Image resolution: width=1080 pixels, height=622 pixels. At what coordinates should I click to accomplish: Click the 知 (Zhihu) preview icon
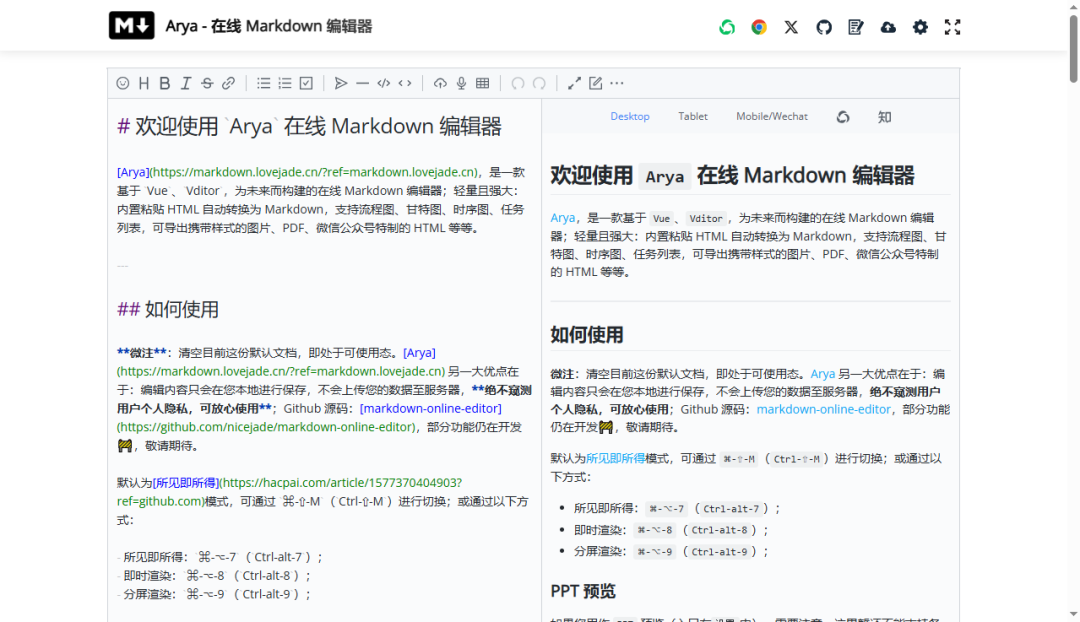[884, 117]
